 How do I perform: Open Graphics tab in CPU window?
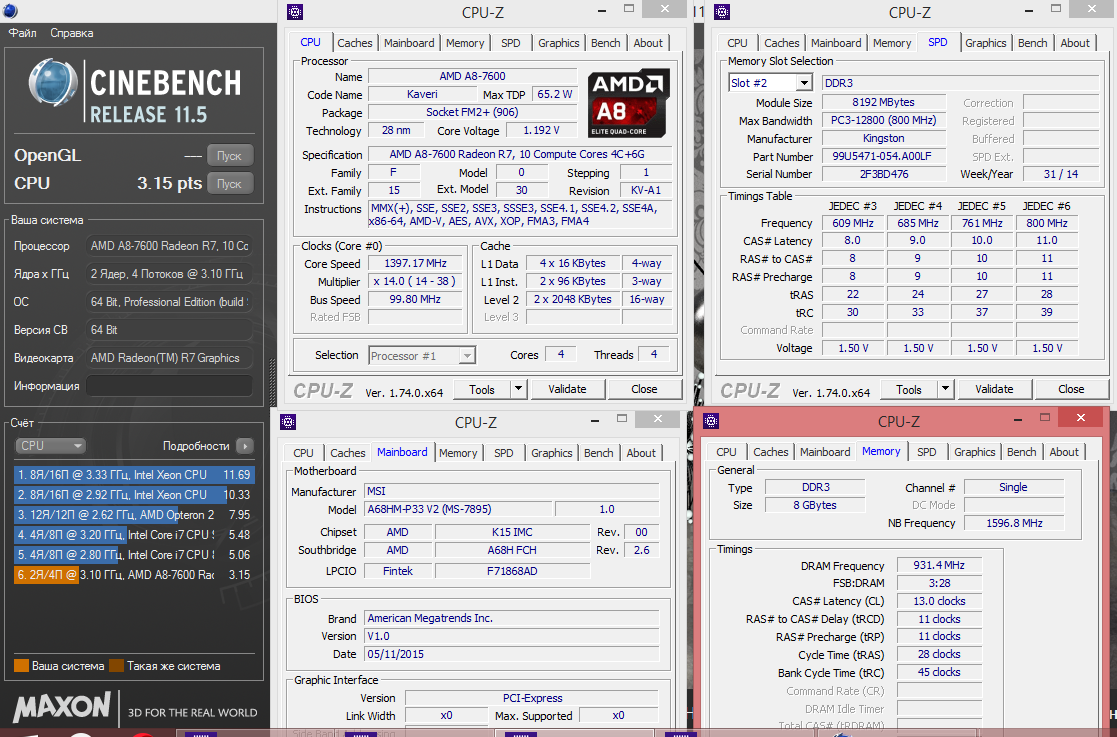tap(558, 43)
